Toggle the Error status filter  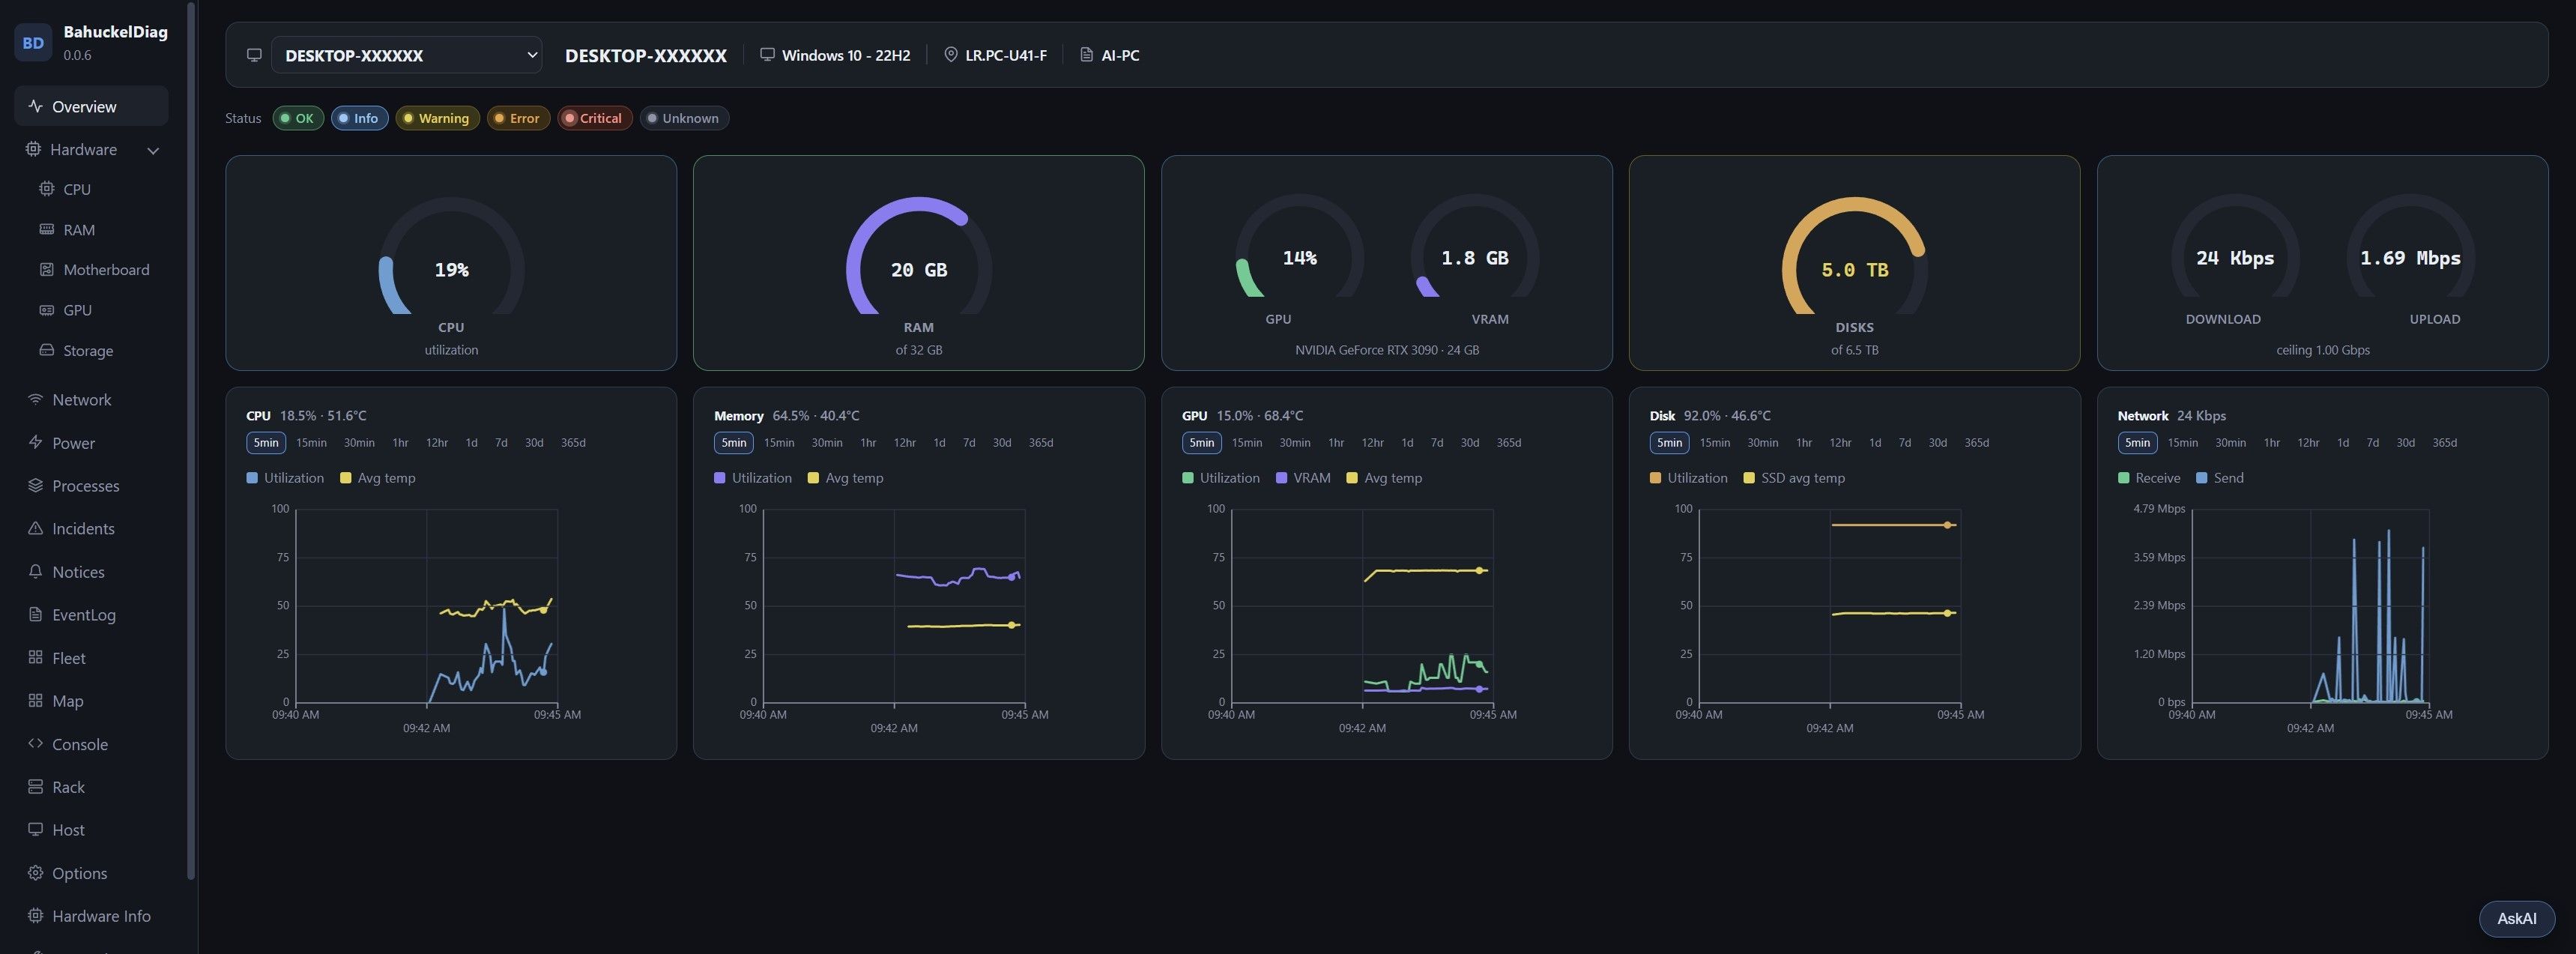tap(518, 118)
